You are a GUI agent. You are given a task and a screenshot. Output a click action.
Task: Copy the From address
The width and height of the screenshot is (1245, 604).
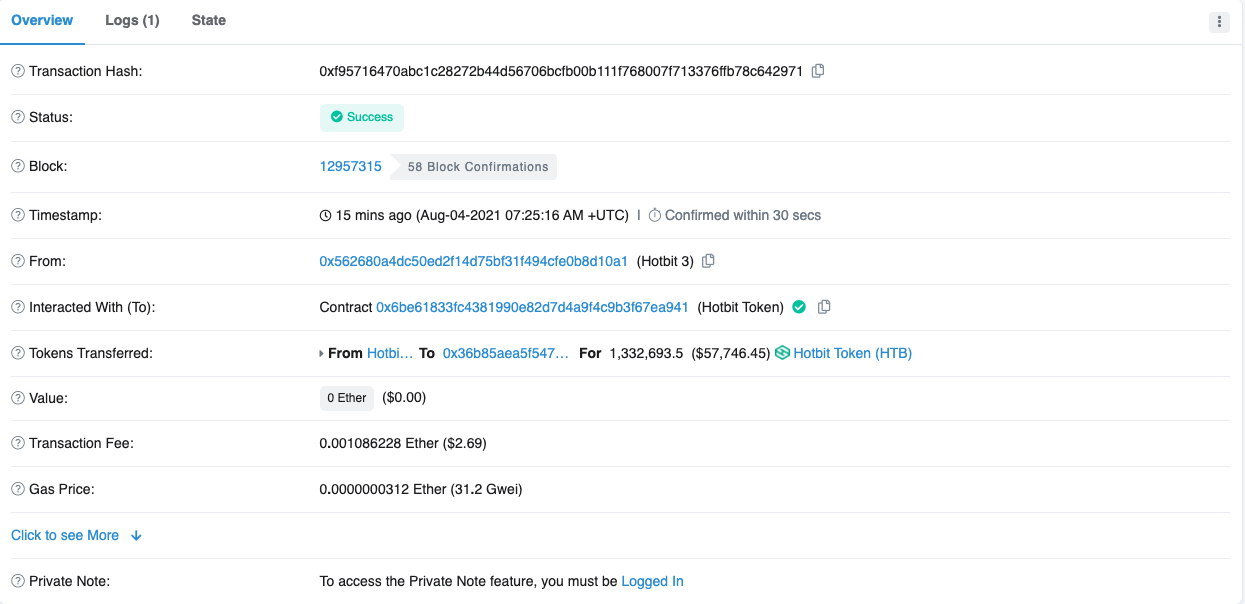pyautogui.click(x=708, y=261)
